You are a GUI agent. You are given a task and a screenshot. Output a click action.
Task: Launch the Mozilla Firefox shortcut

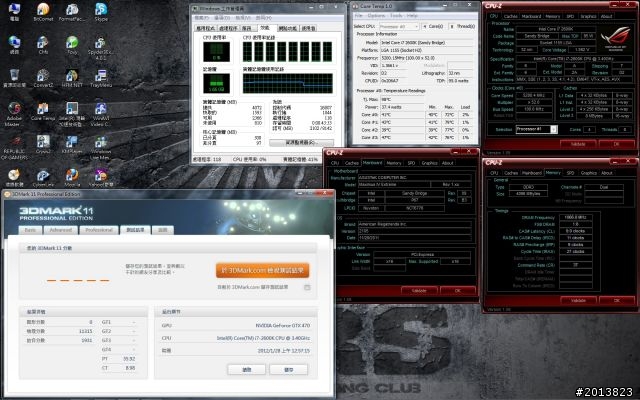[x=72, y=178]
